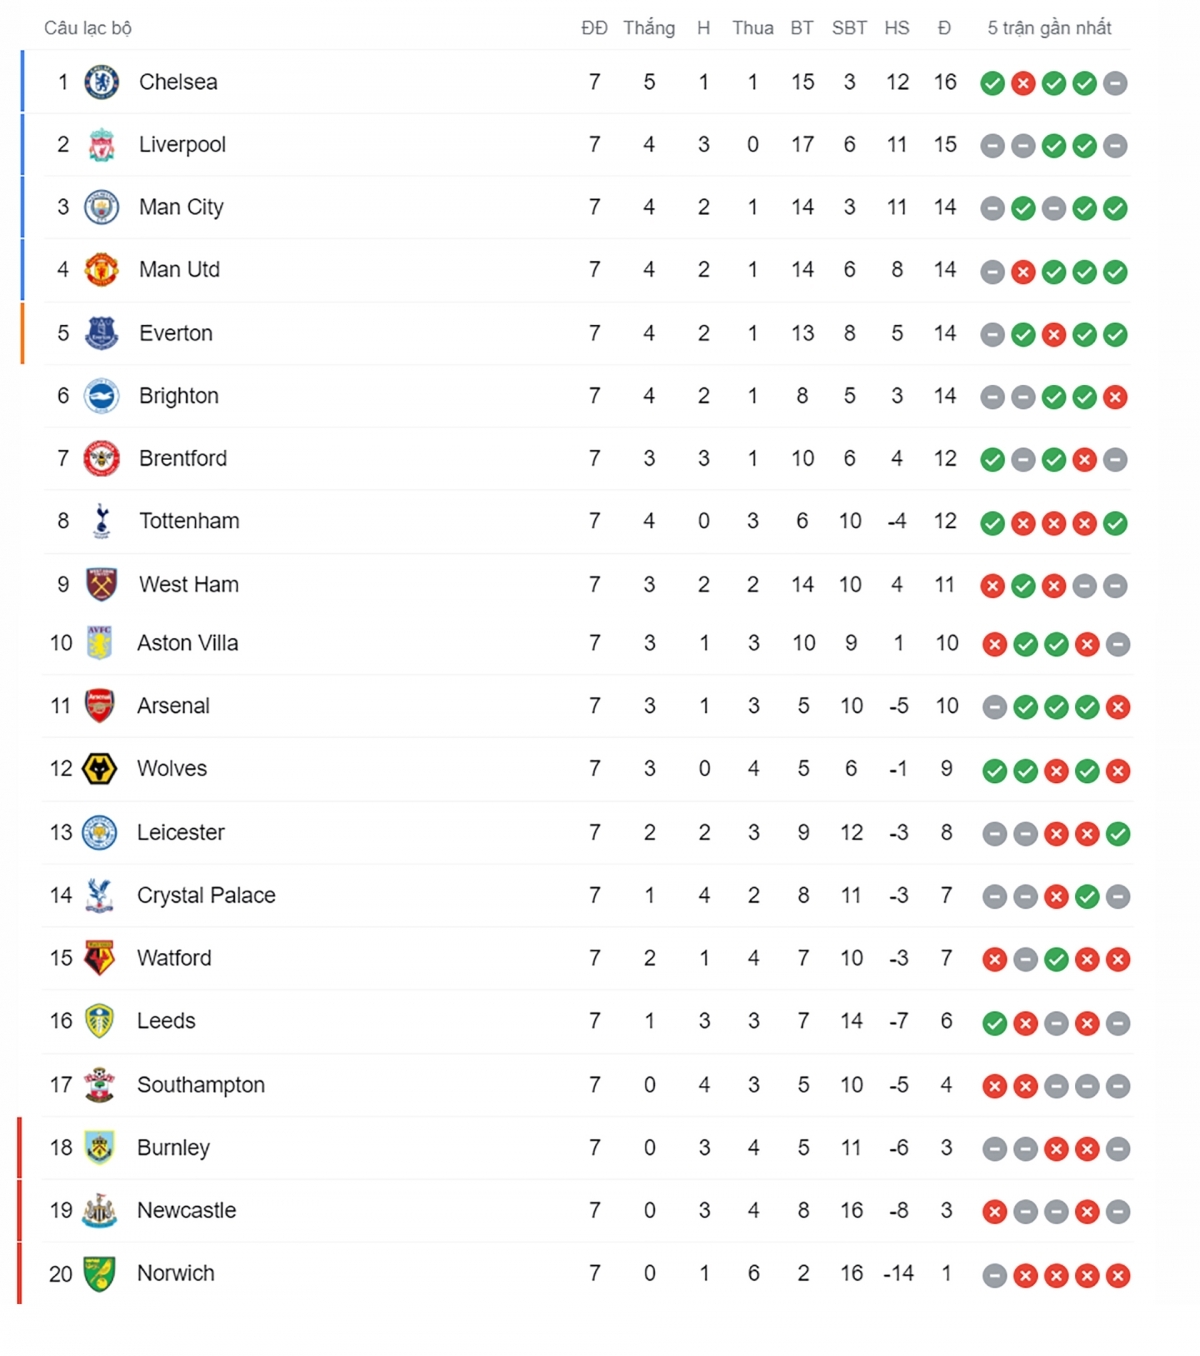Click the Liverpool club crest
The height and width of the screenshot is (1356, 1200).
click(x=101, y=145)
